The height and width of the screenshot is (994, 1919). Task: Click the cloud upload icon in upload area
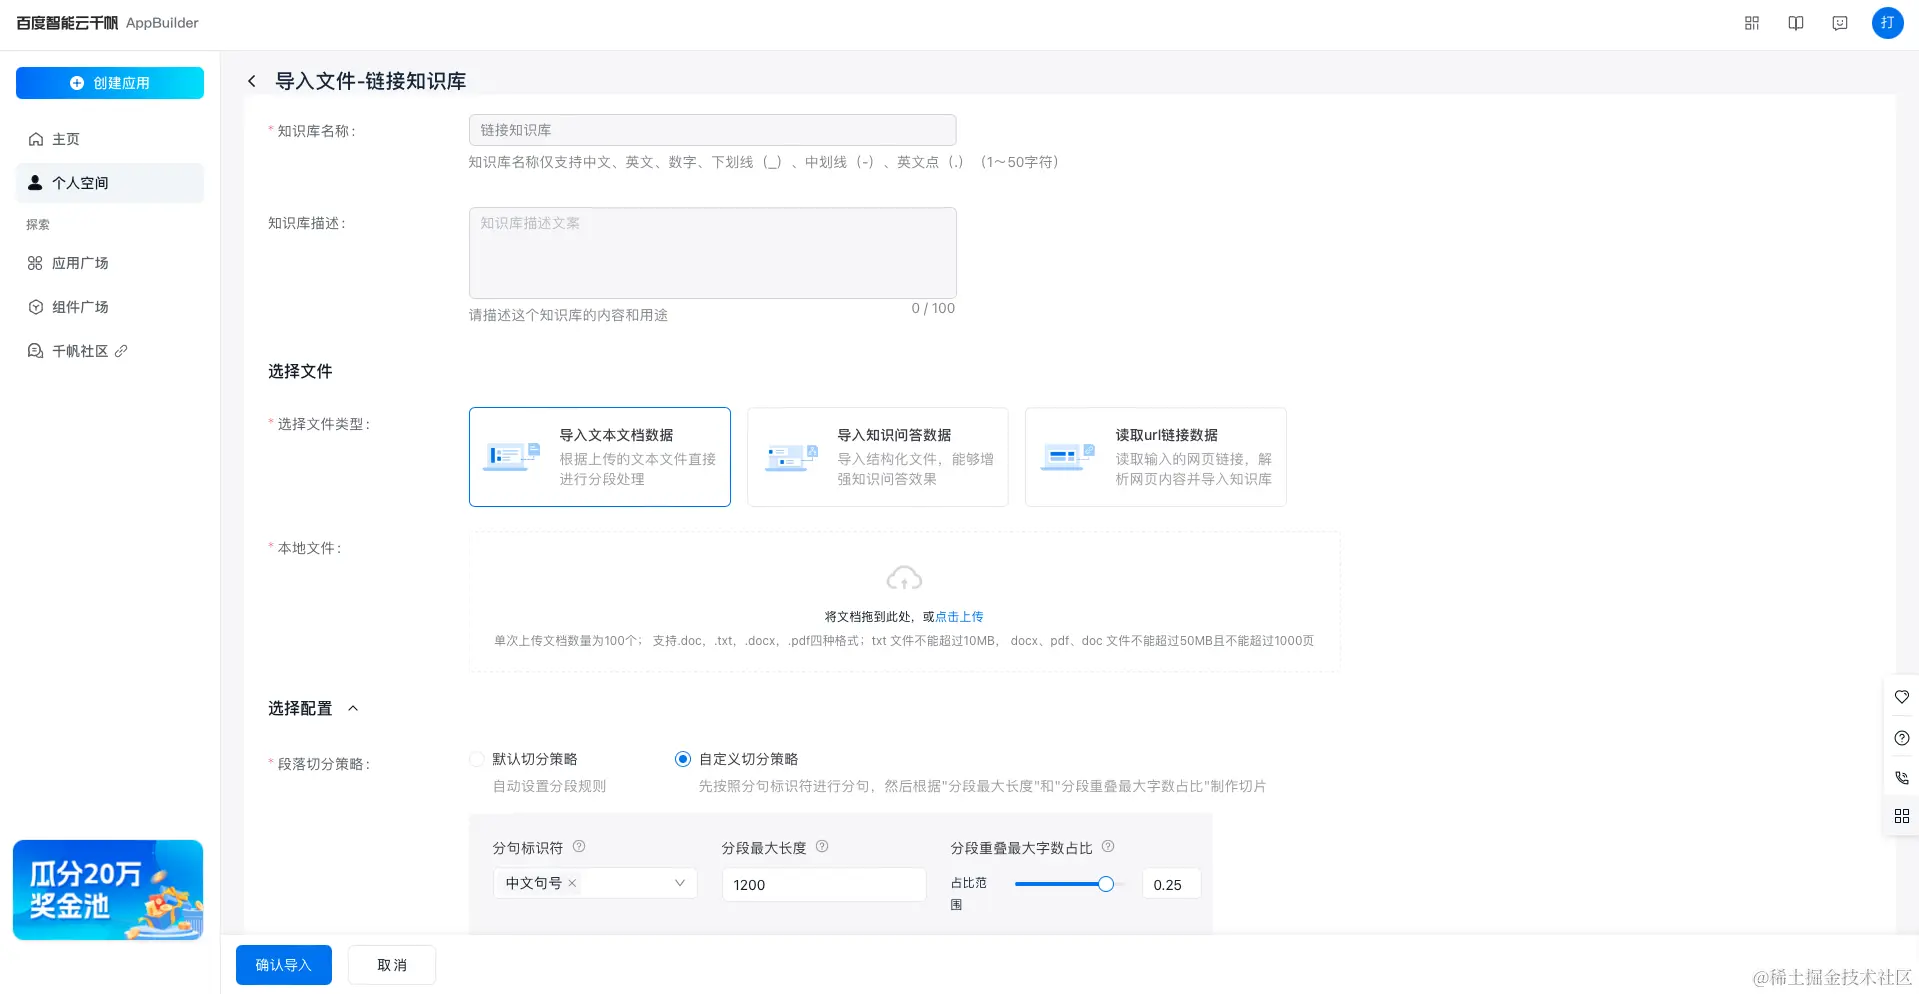(904, 578)
